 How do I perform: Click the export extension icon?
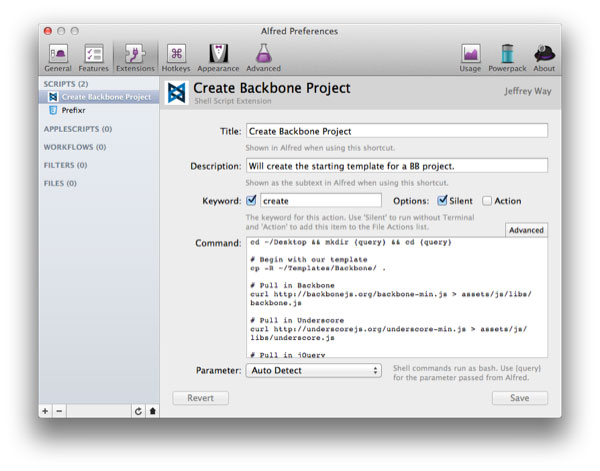(153, 411)
